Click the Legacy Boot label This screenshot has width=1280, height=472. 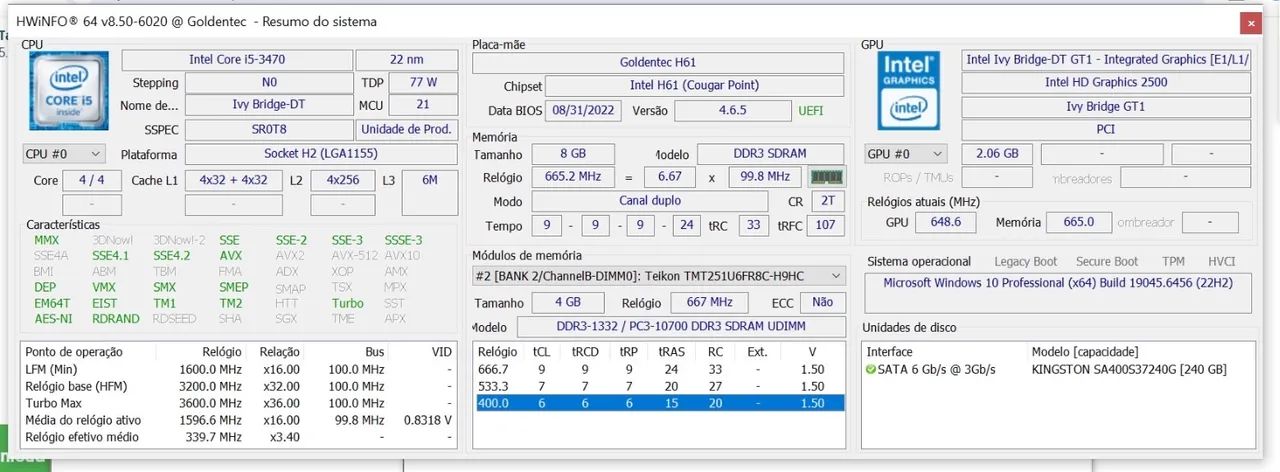pyautogui.click(x=1026, y=262)
